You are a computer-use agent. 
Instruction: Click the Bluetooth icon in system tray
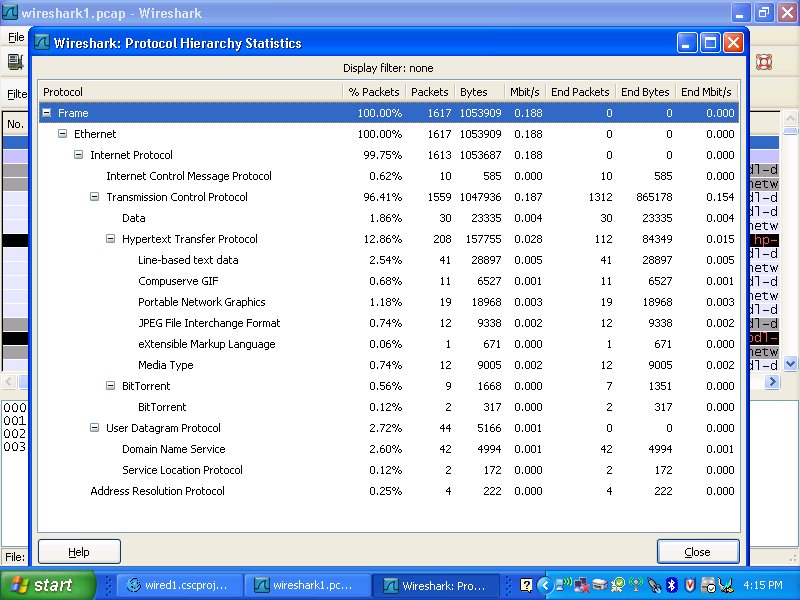[672, 585]
